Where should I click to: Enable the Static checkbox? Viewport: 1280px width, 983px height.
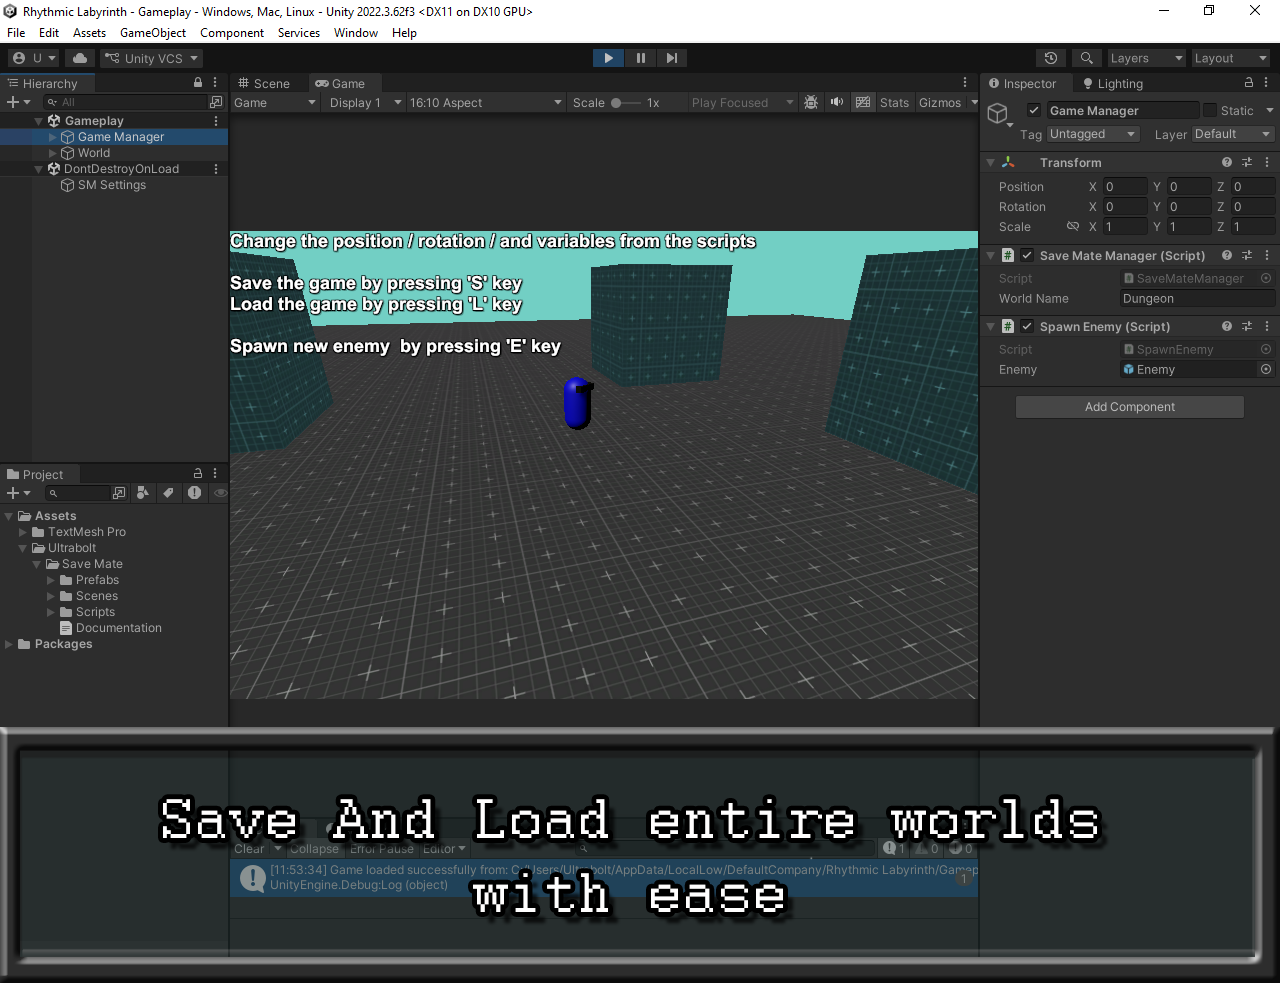(1210, 110)
